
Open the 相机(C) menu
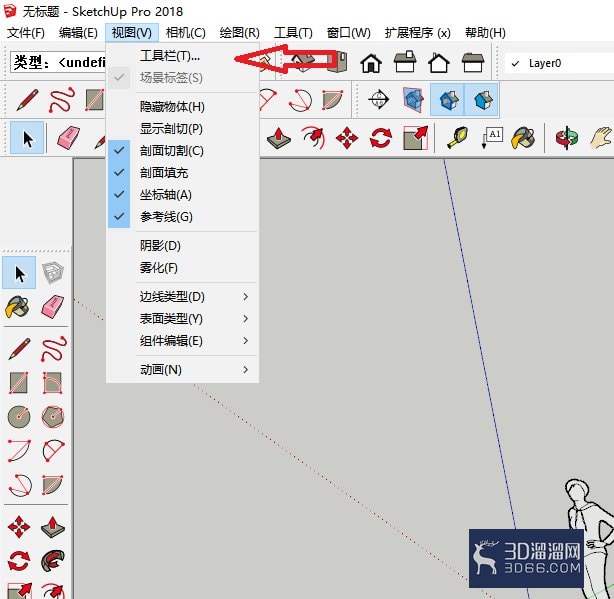pos(186,32)
